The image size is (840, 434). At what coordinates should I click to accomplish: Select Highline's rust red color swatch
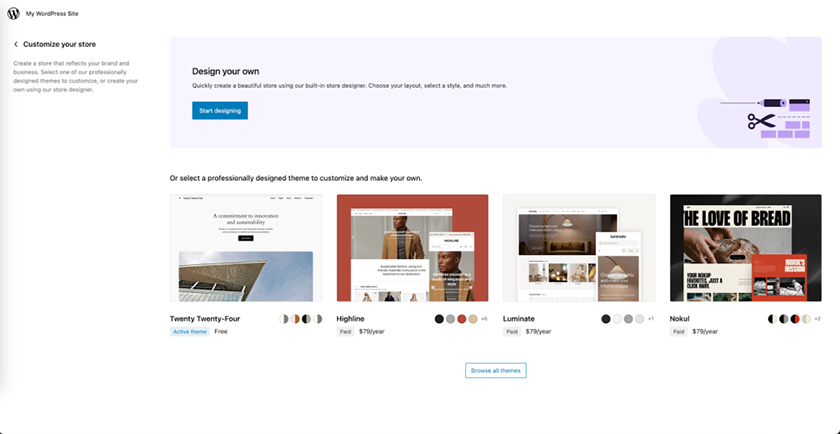pyautogui.click(x=462, y=319)
